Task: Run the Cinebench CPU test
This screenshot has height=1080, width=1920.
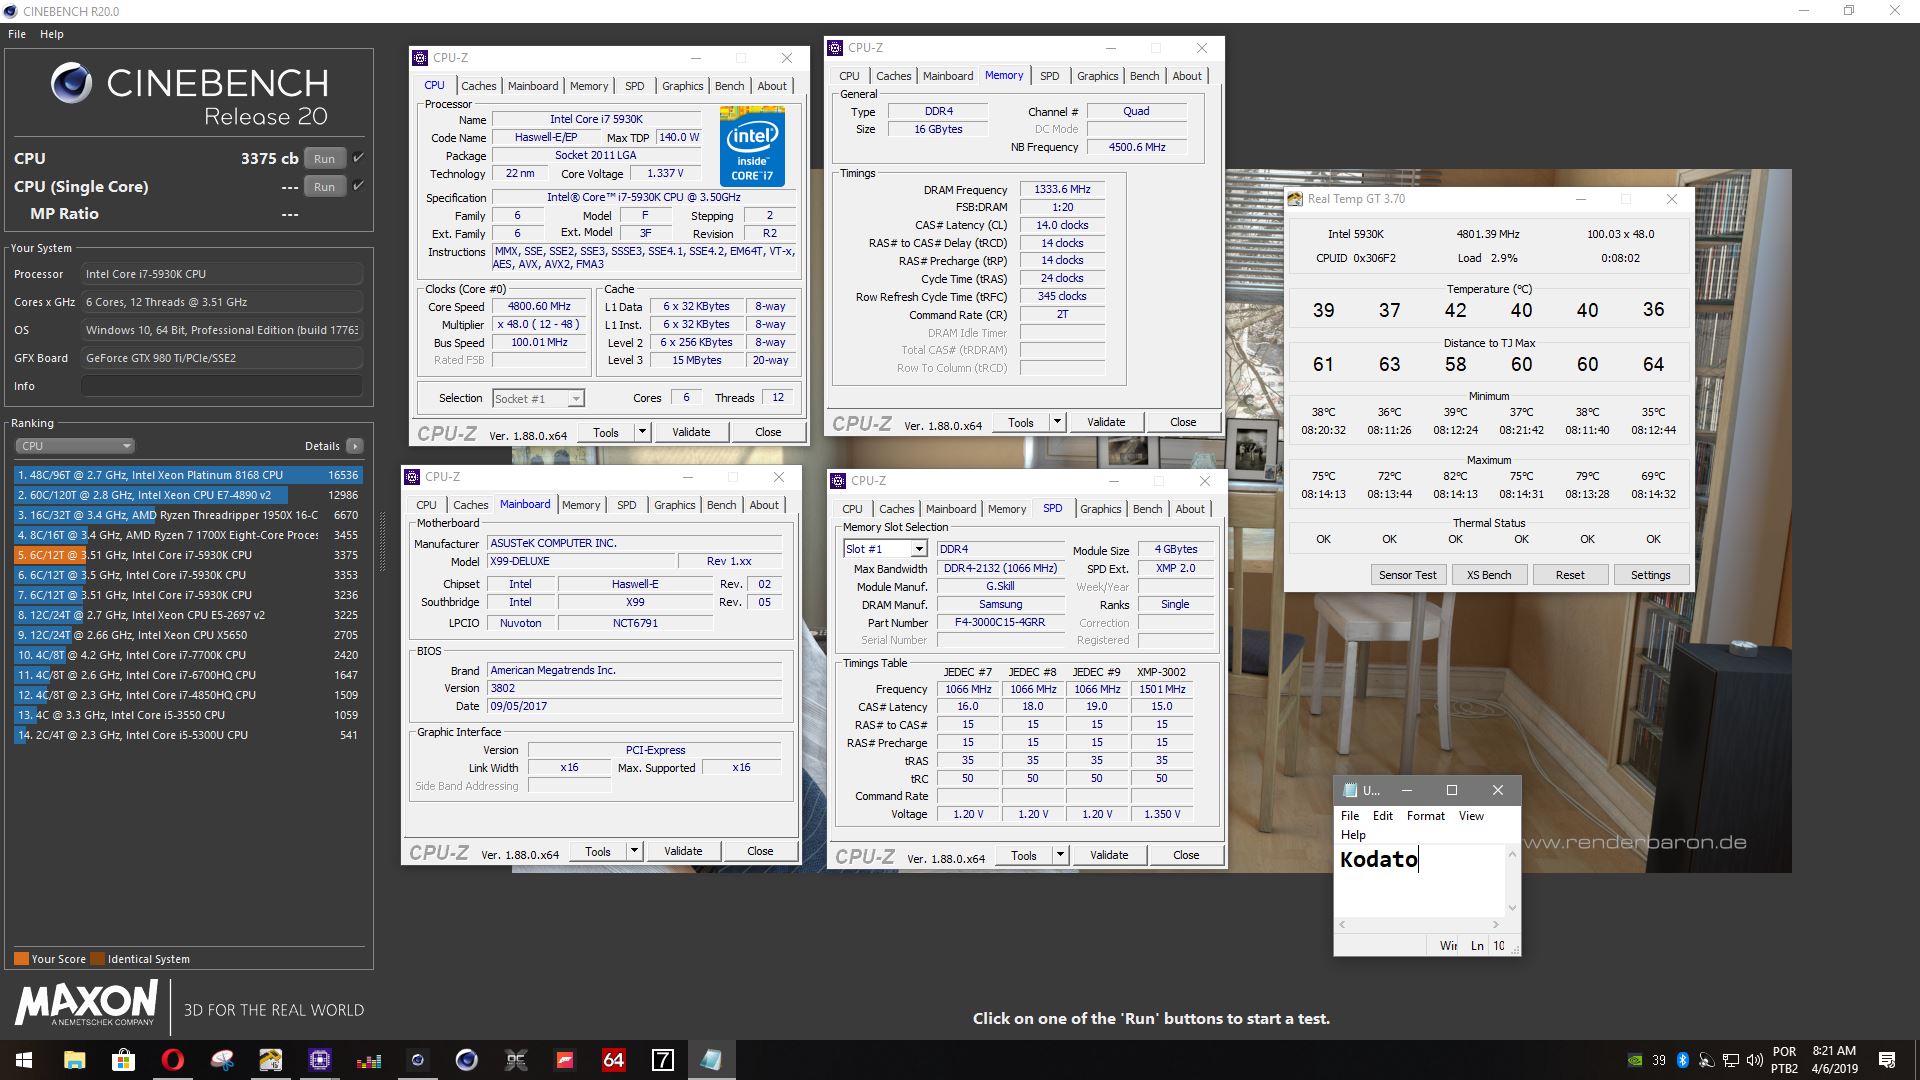Action: pyautogui.click(x=324, y=159)
